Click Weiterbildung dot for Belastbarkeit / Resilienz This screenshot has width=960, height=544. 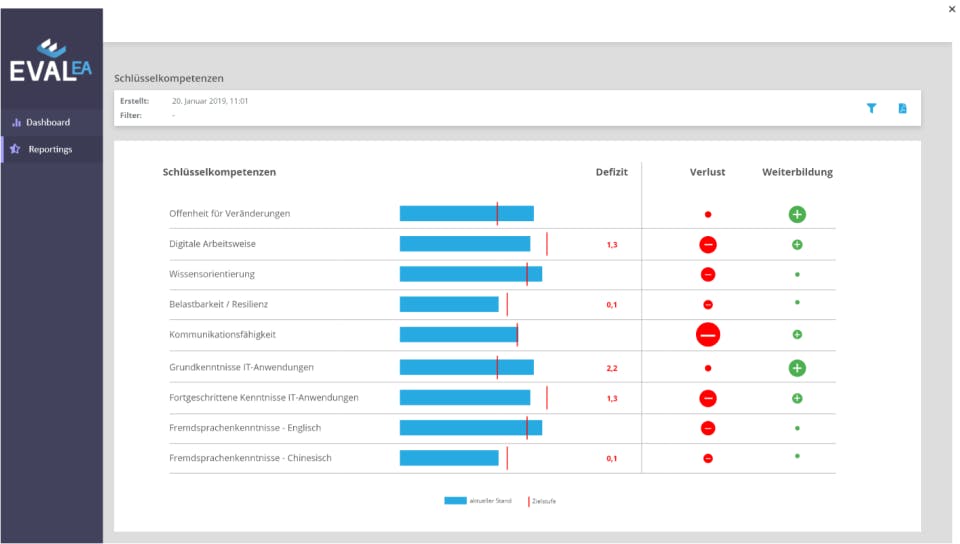click(797, 302)
